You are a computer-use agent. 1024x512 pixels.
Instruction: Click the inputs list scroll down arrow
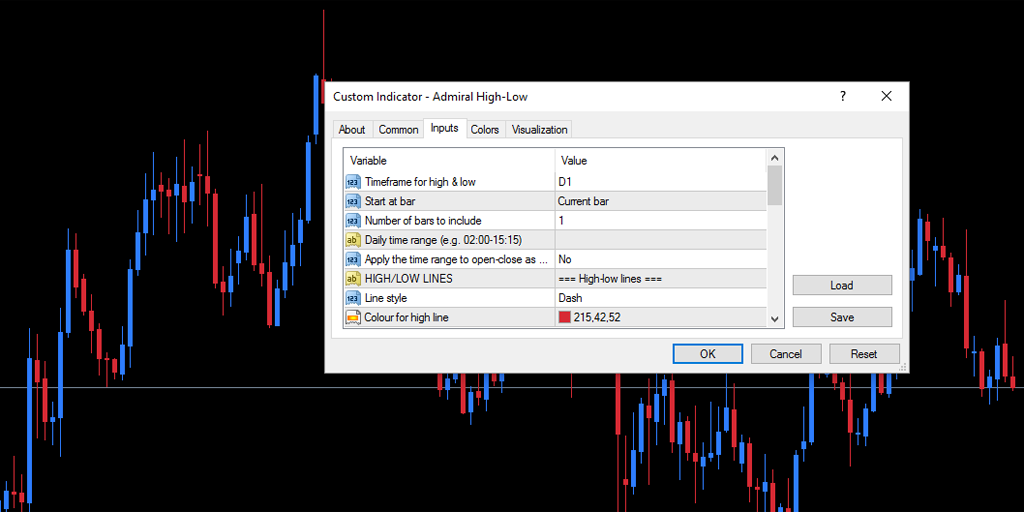[x=775, y=319]
